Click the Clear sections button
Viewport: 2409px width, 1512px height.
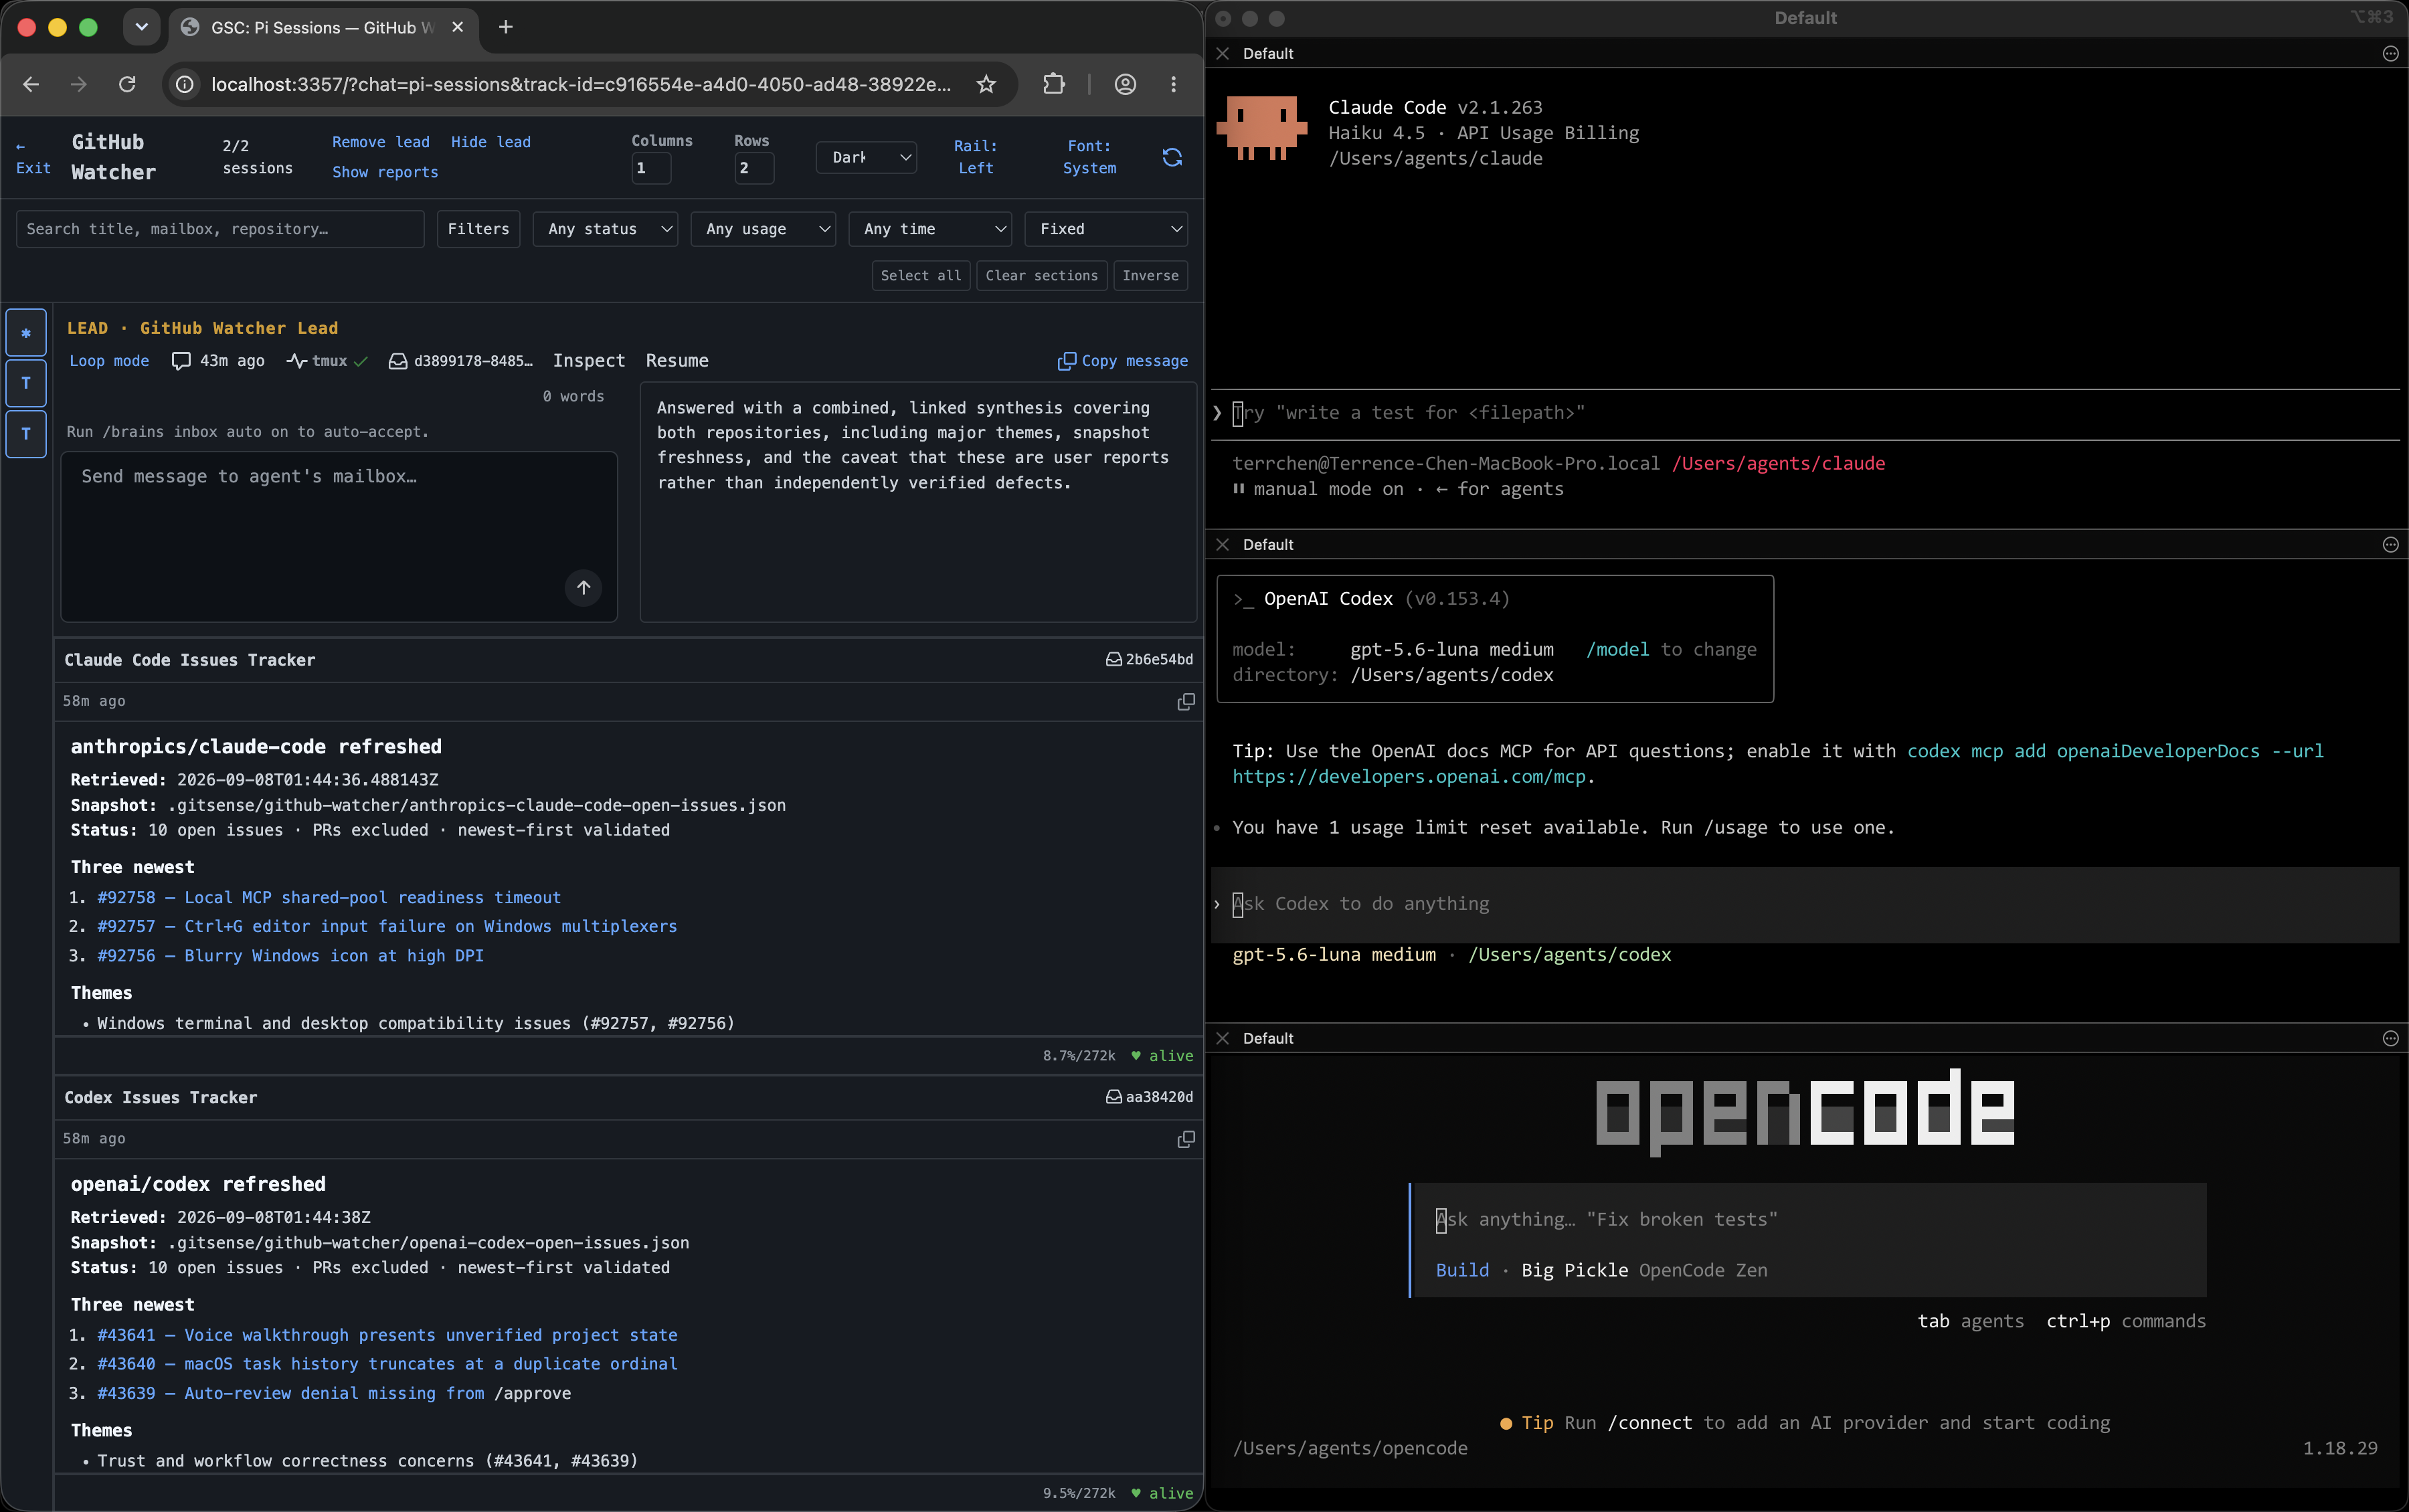click(x=1041, y=276)
